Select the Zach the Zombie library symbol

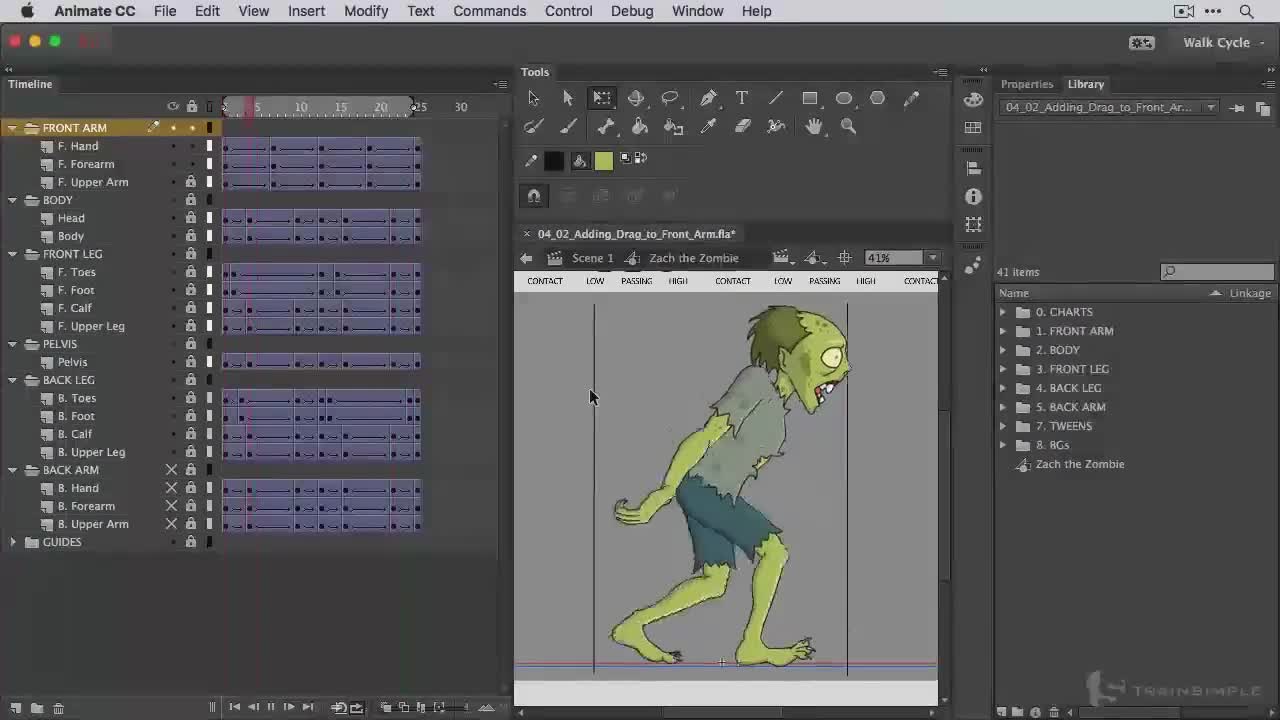tap(1079, 464)
